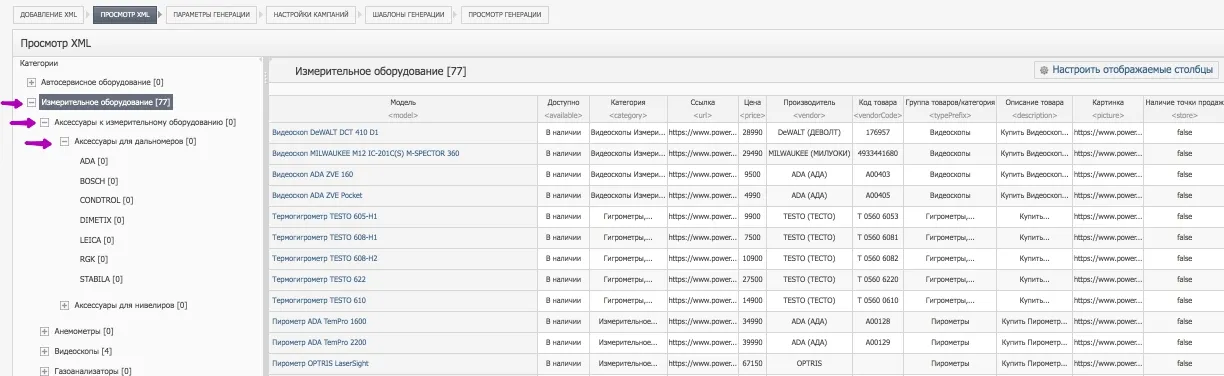Click vendor code cell A00128
Viewport: 1224px width, 376px height.
coord(878,321)
